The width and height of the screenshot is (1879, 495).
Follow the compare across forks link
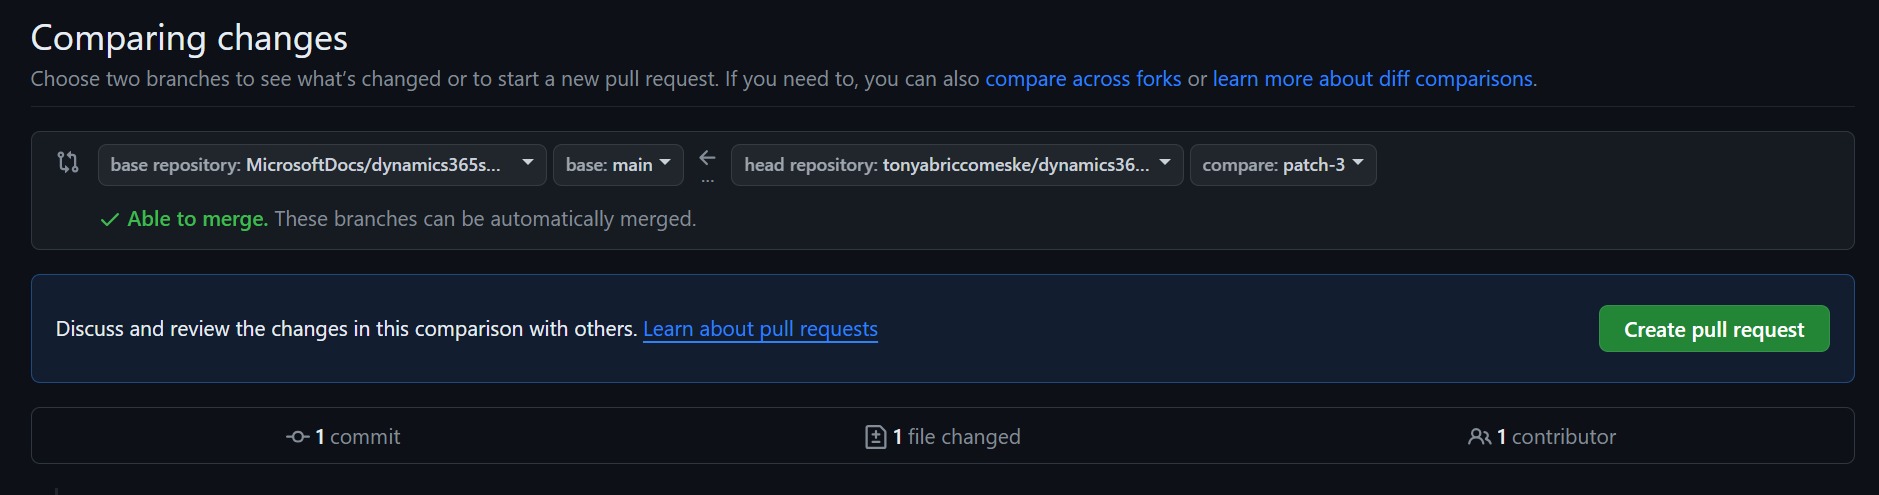point(1083,79)
